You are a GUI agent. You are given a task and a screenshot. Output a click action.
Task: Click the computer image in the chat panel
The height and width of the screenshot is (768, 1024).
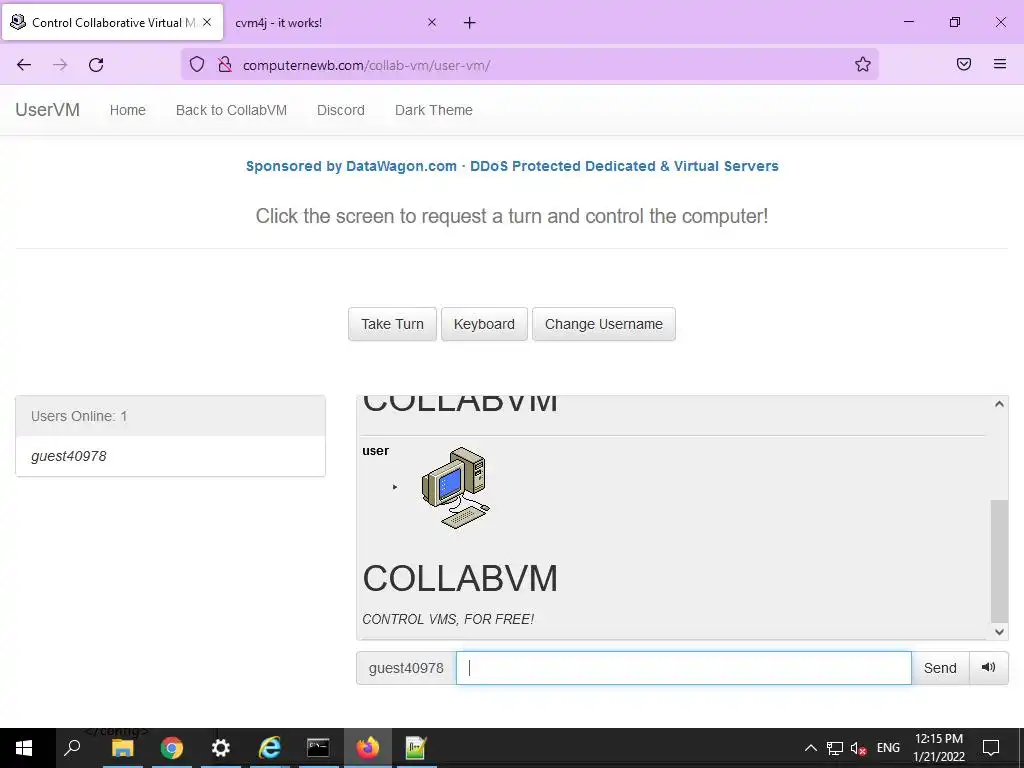[455, 488]
